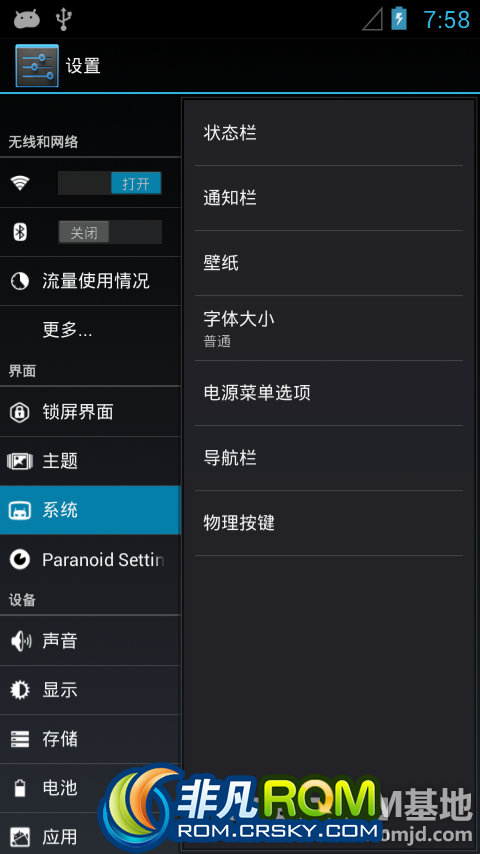Open 物理按键 hardware keys settings
This screenshot has width=480, height=854.
pos(329,523)
